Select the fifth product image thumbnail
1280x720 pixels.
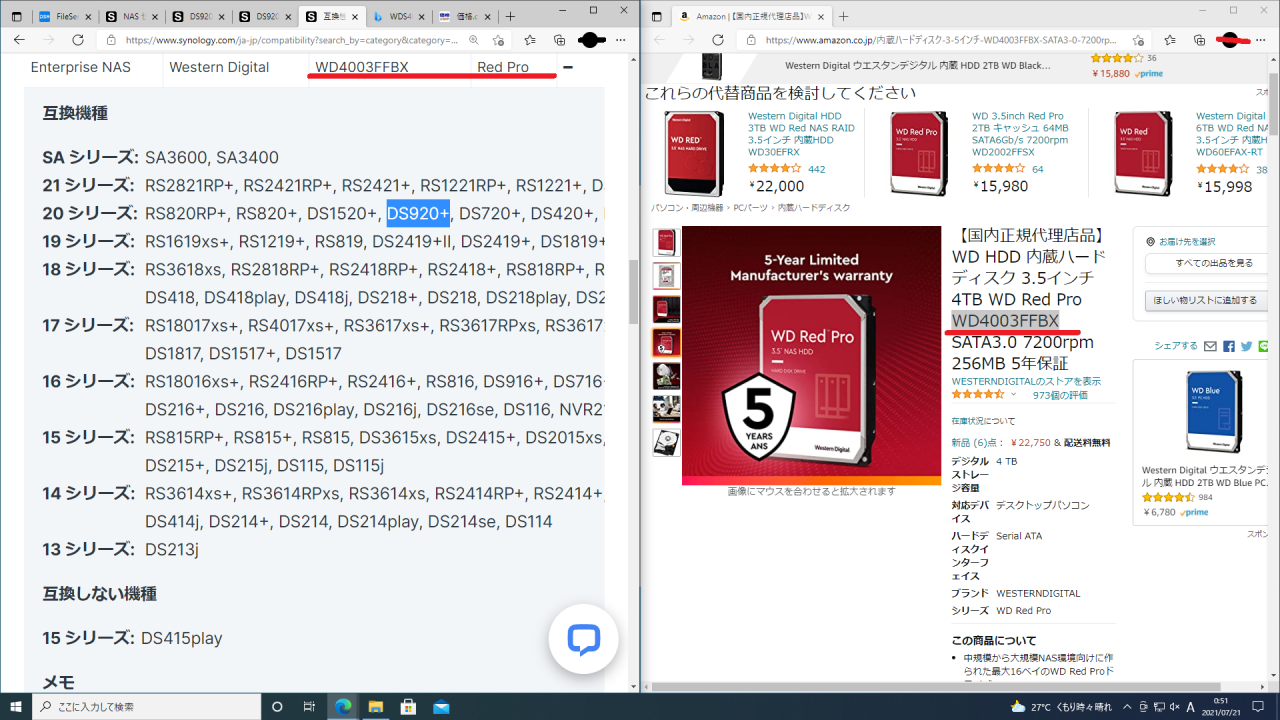click(x=666, y=376)
